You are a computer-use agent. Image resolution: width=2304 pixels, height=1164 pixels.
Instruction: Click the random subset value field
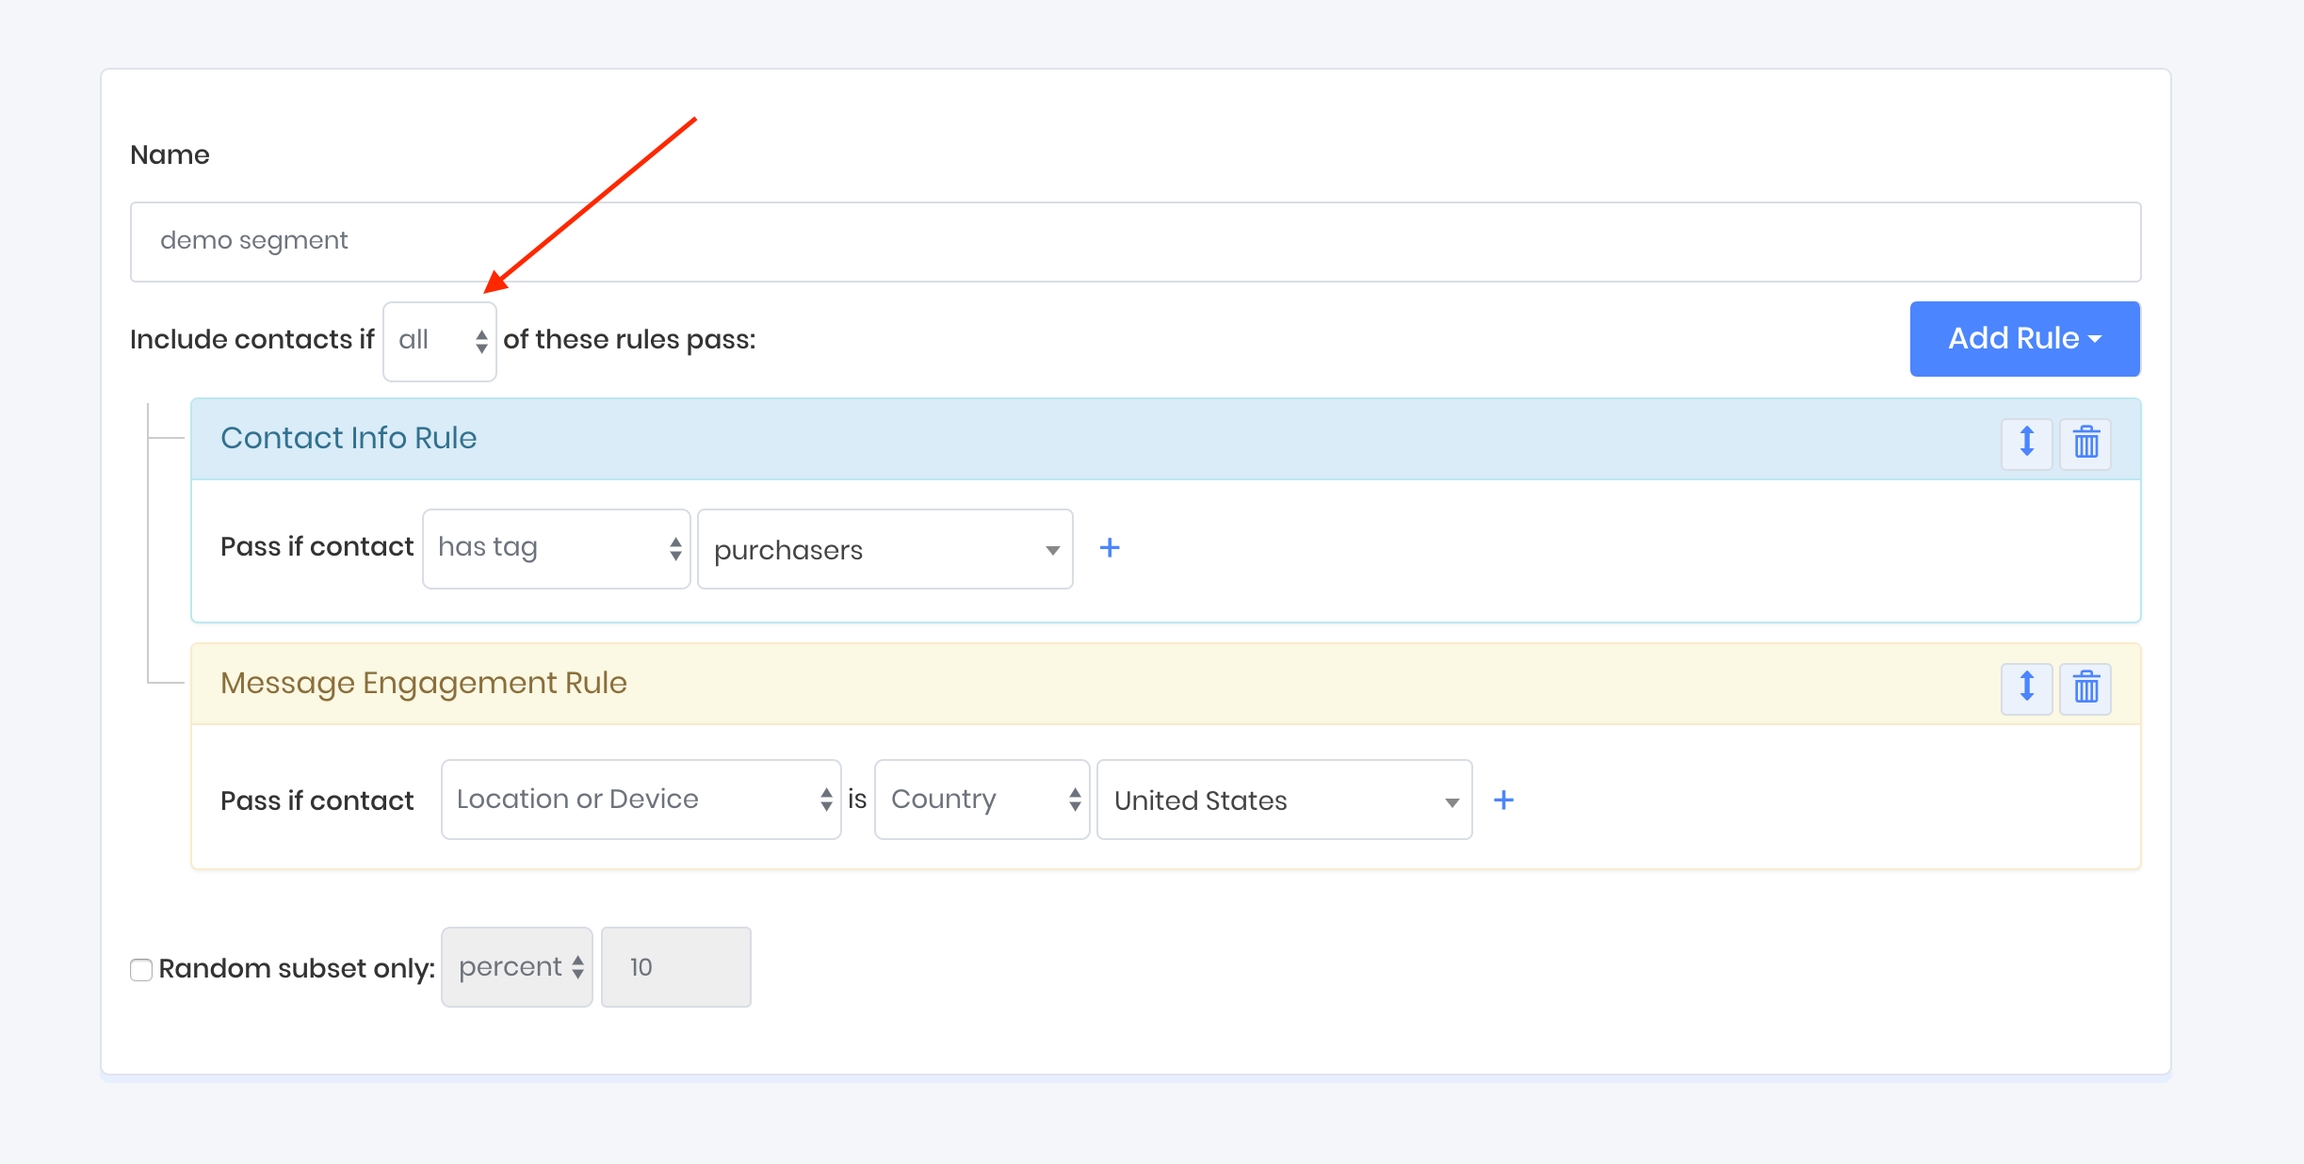[x=676, y=967]
